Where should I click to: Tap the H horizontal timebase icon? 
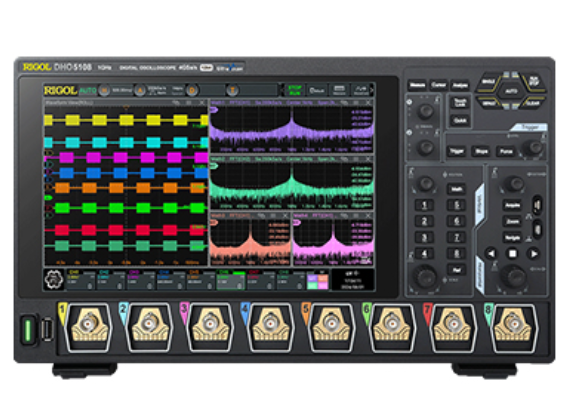pyautogui.click(x=104, y=90)
